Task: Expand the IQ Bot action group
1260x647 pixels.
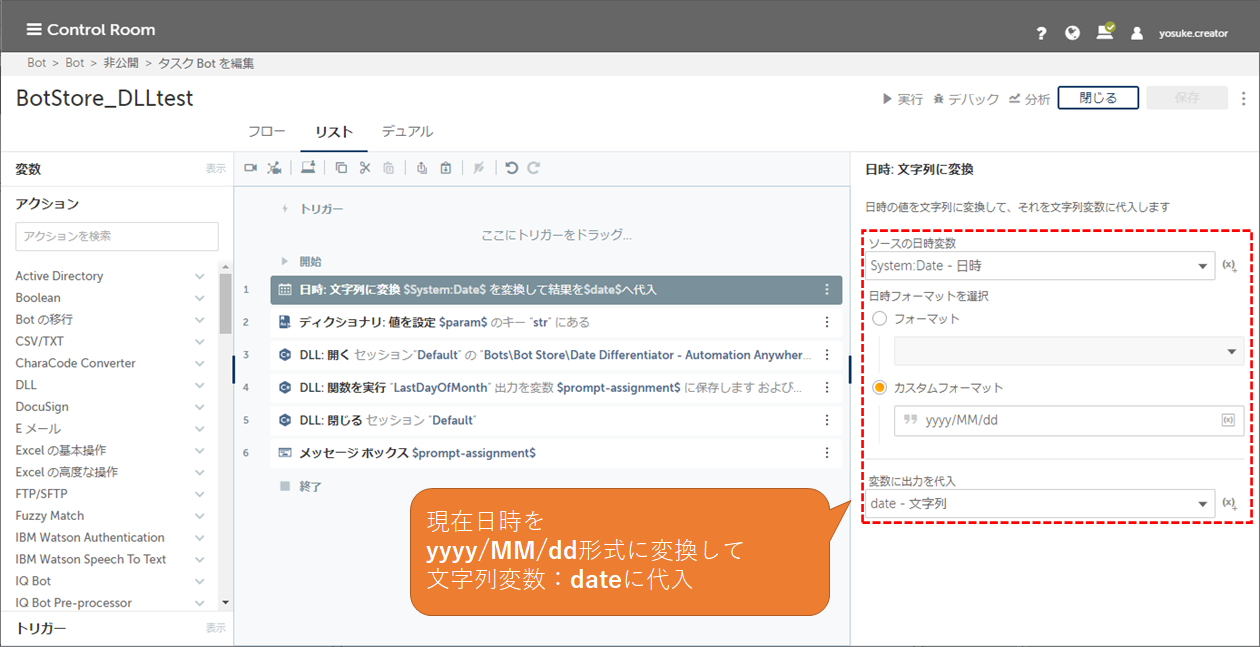Action: [200, 581]
